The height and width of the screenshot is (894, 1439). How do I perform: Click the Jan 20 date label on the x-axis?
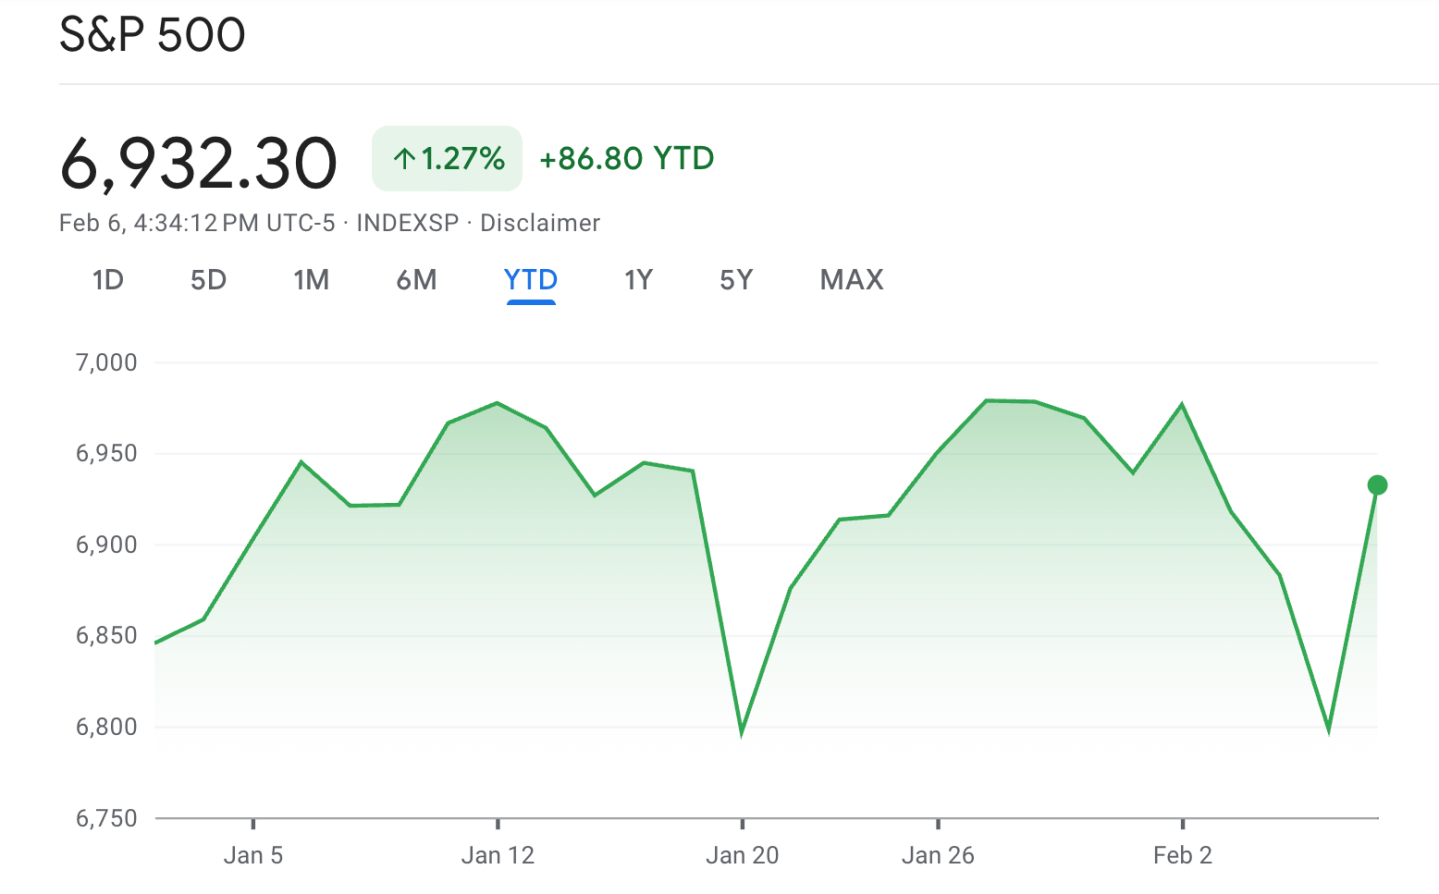(742, 856)
